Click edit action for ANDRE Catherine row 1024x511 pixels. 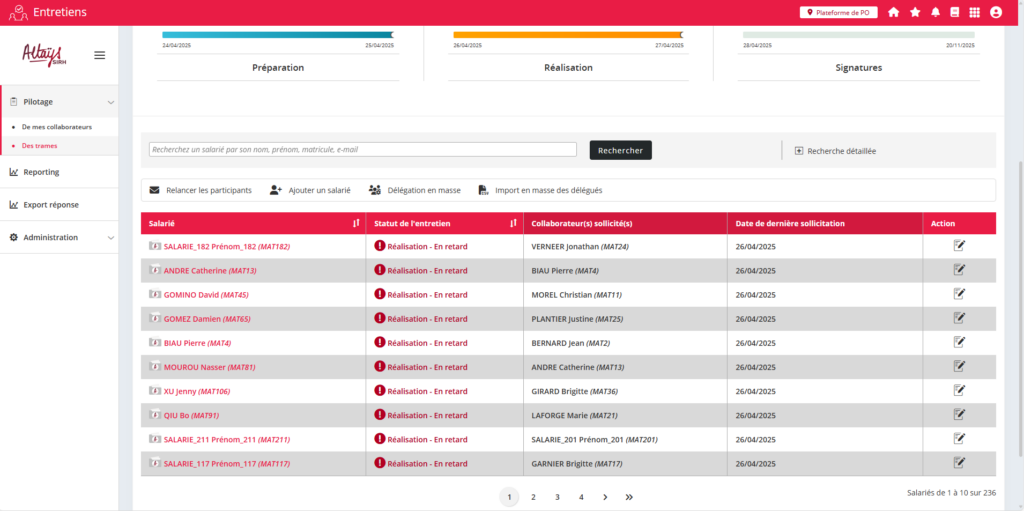(x=959, y=269)
